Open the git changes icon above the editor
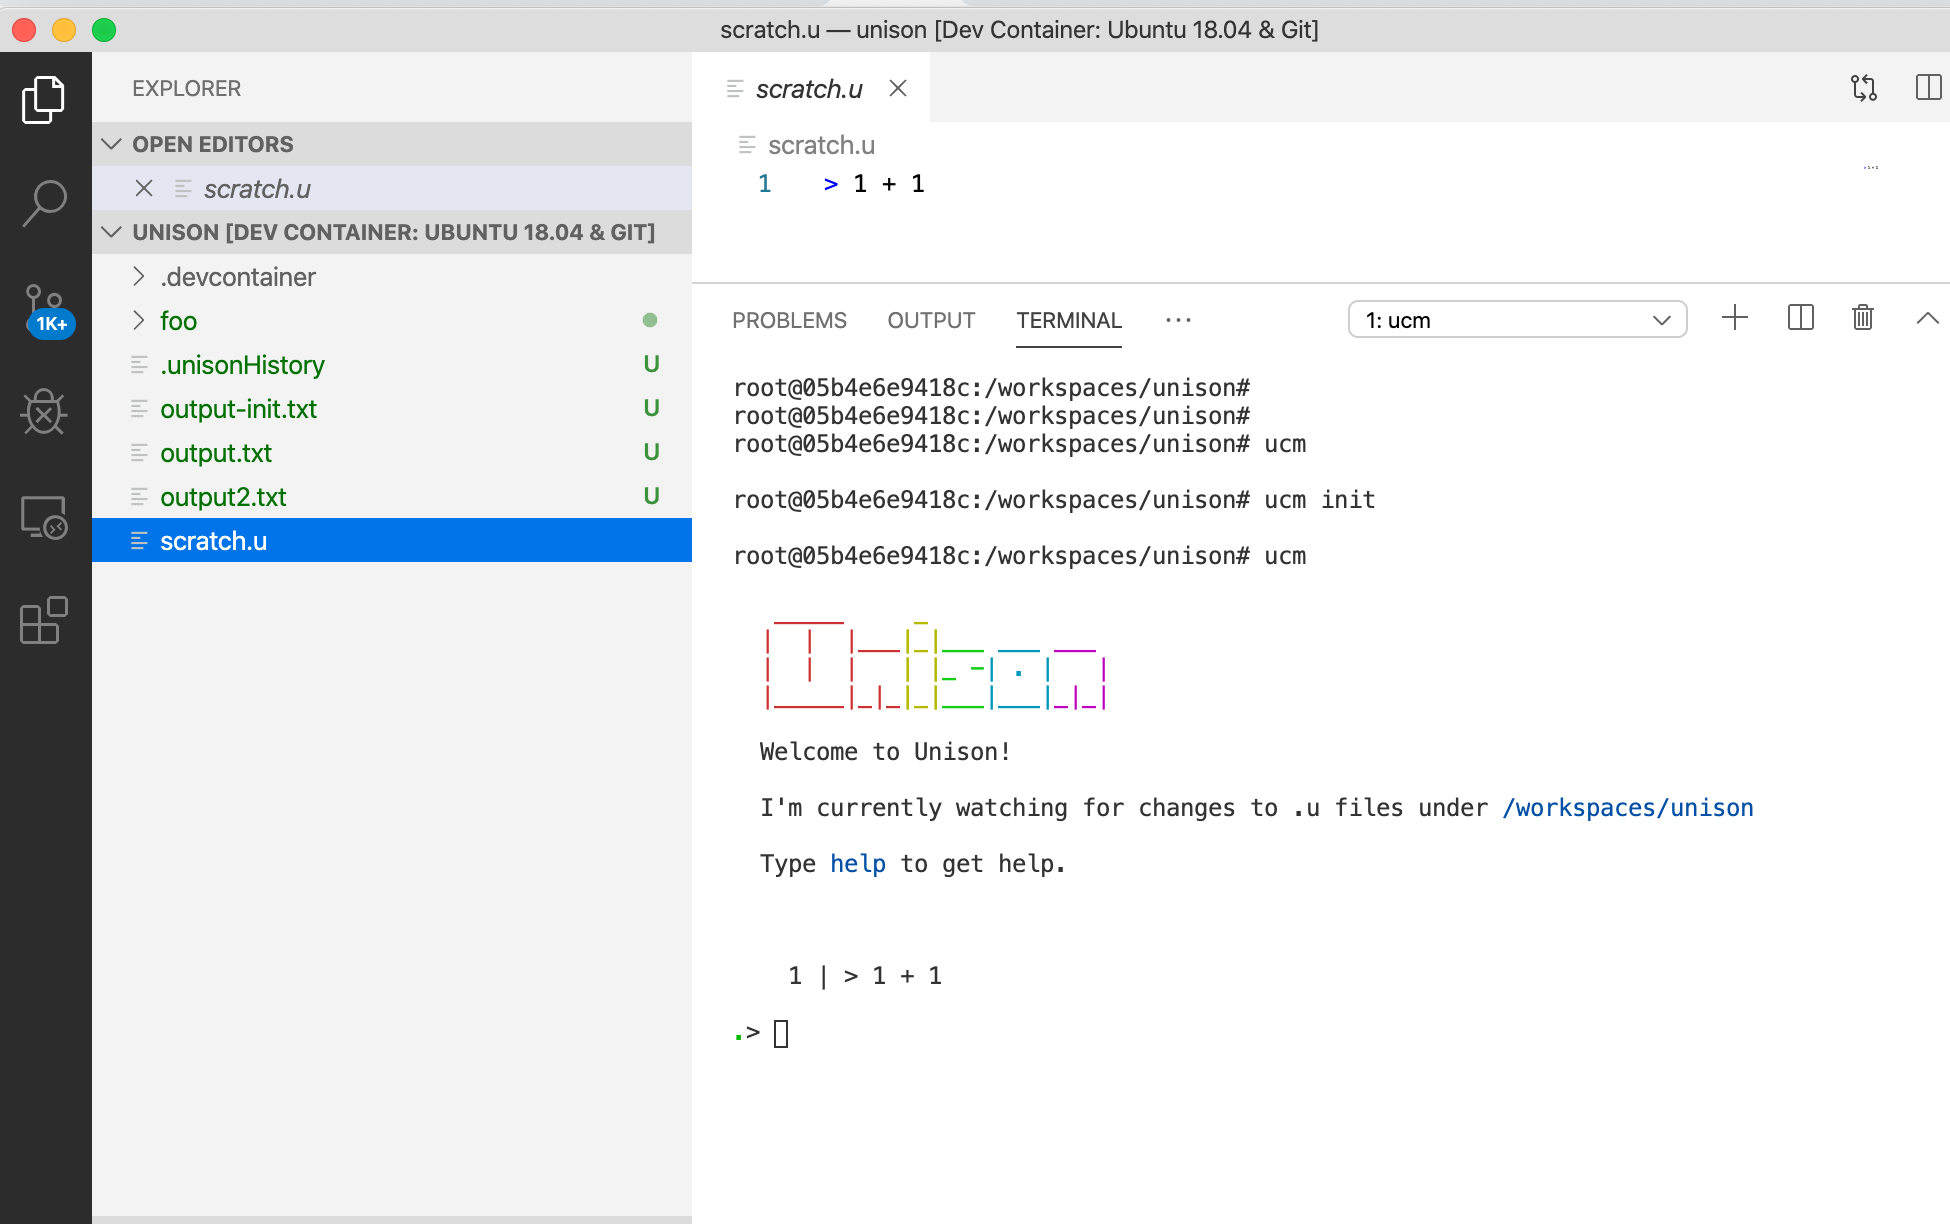Viewport: 1950px width, 1224px height. click(x=1864, y=88)
